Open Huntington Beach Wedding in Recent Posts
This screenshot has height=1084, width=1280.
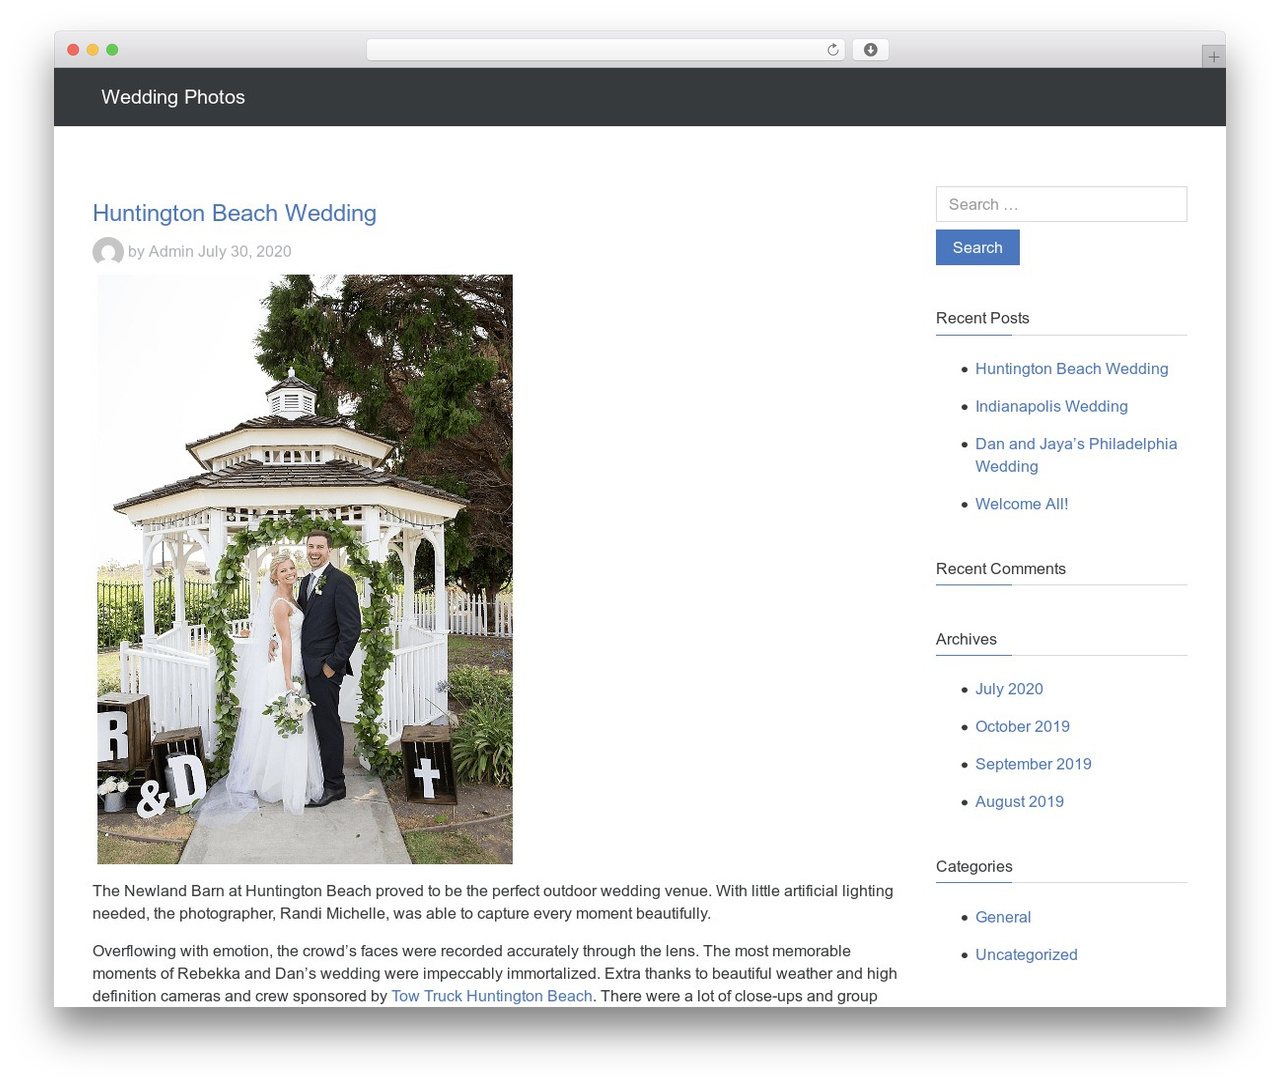[1071, 369]
